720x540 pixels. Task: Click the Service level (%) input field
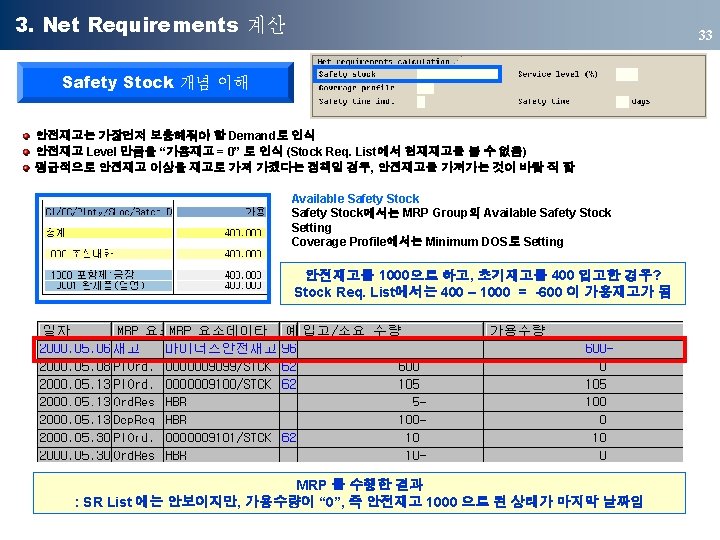point(626,74)
